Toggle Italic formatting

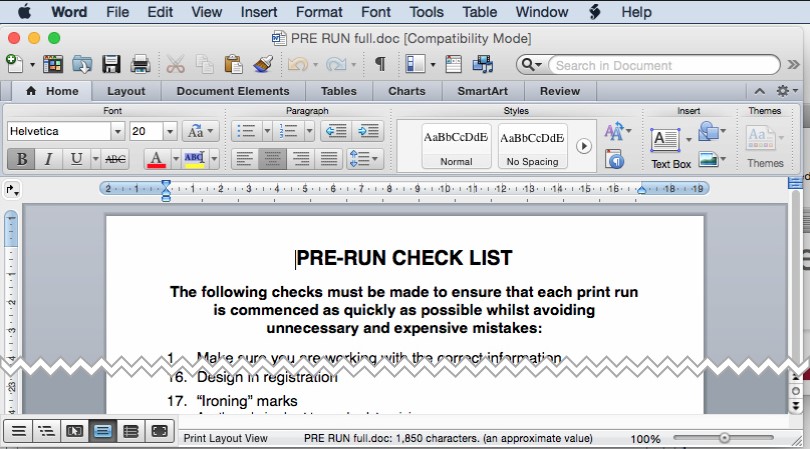point(48,158)
